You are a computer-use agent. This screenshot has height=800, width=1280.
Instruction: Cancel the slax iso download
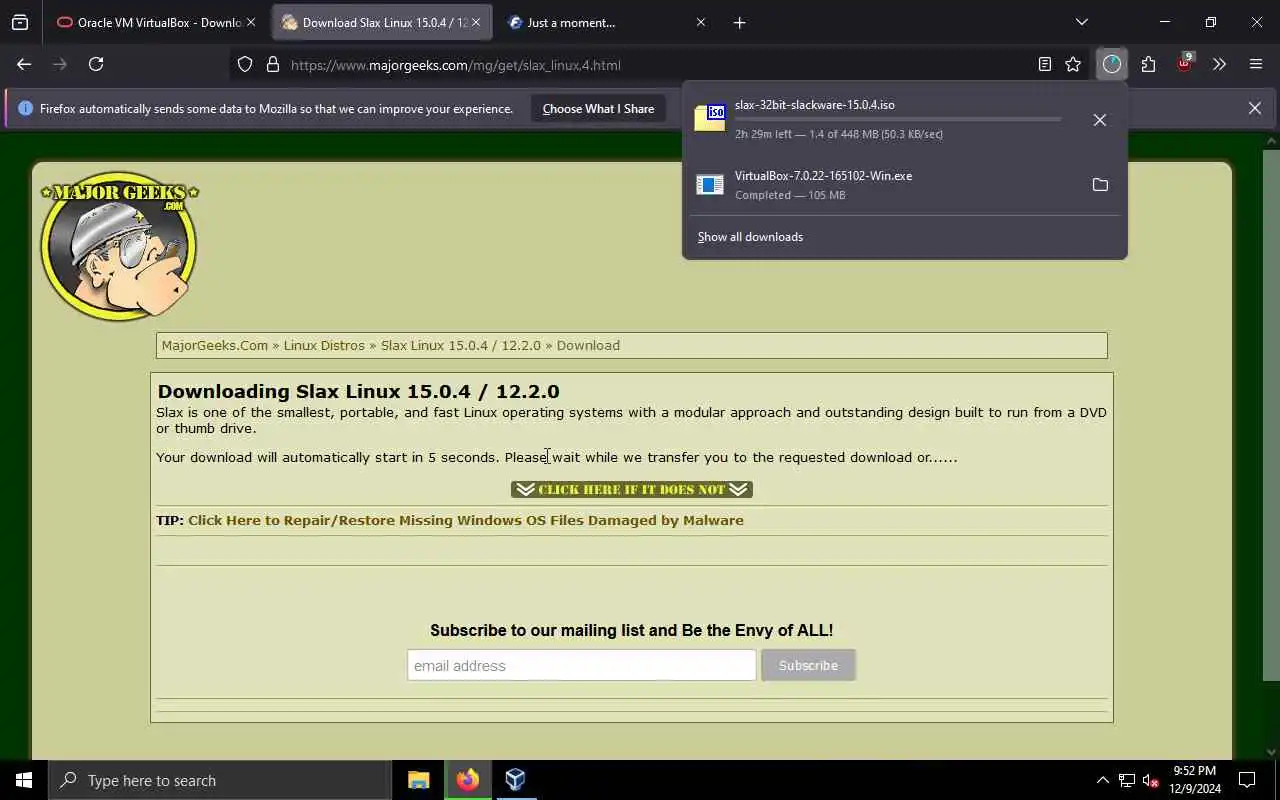click(x=1100, y=120)
